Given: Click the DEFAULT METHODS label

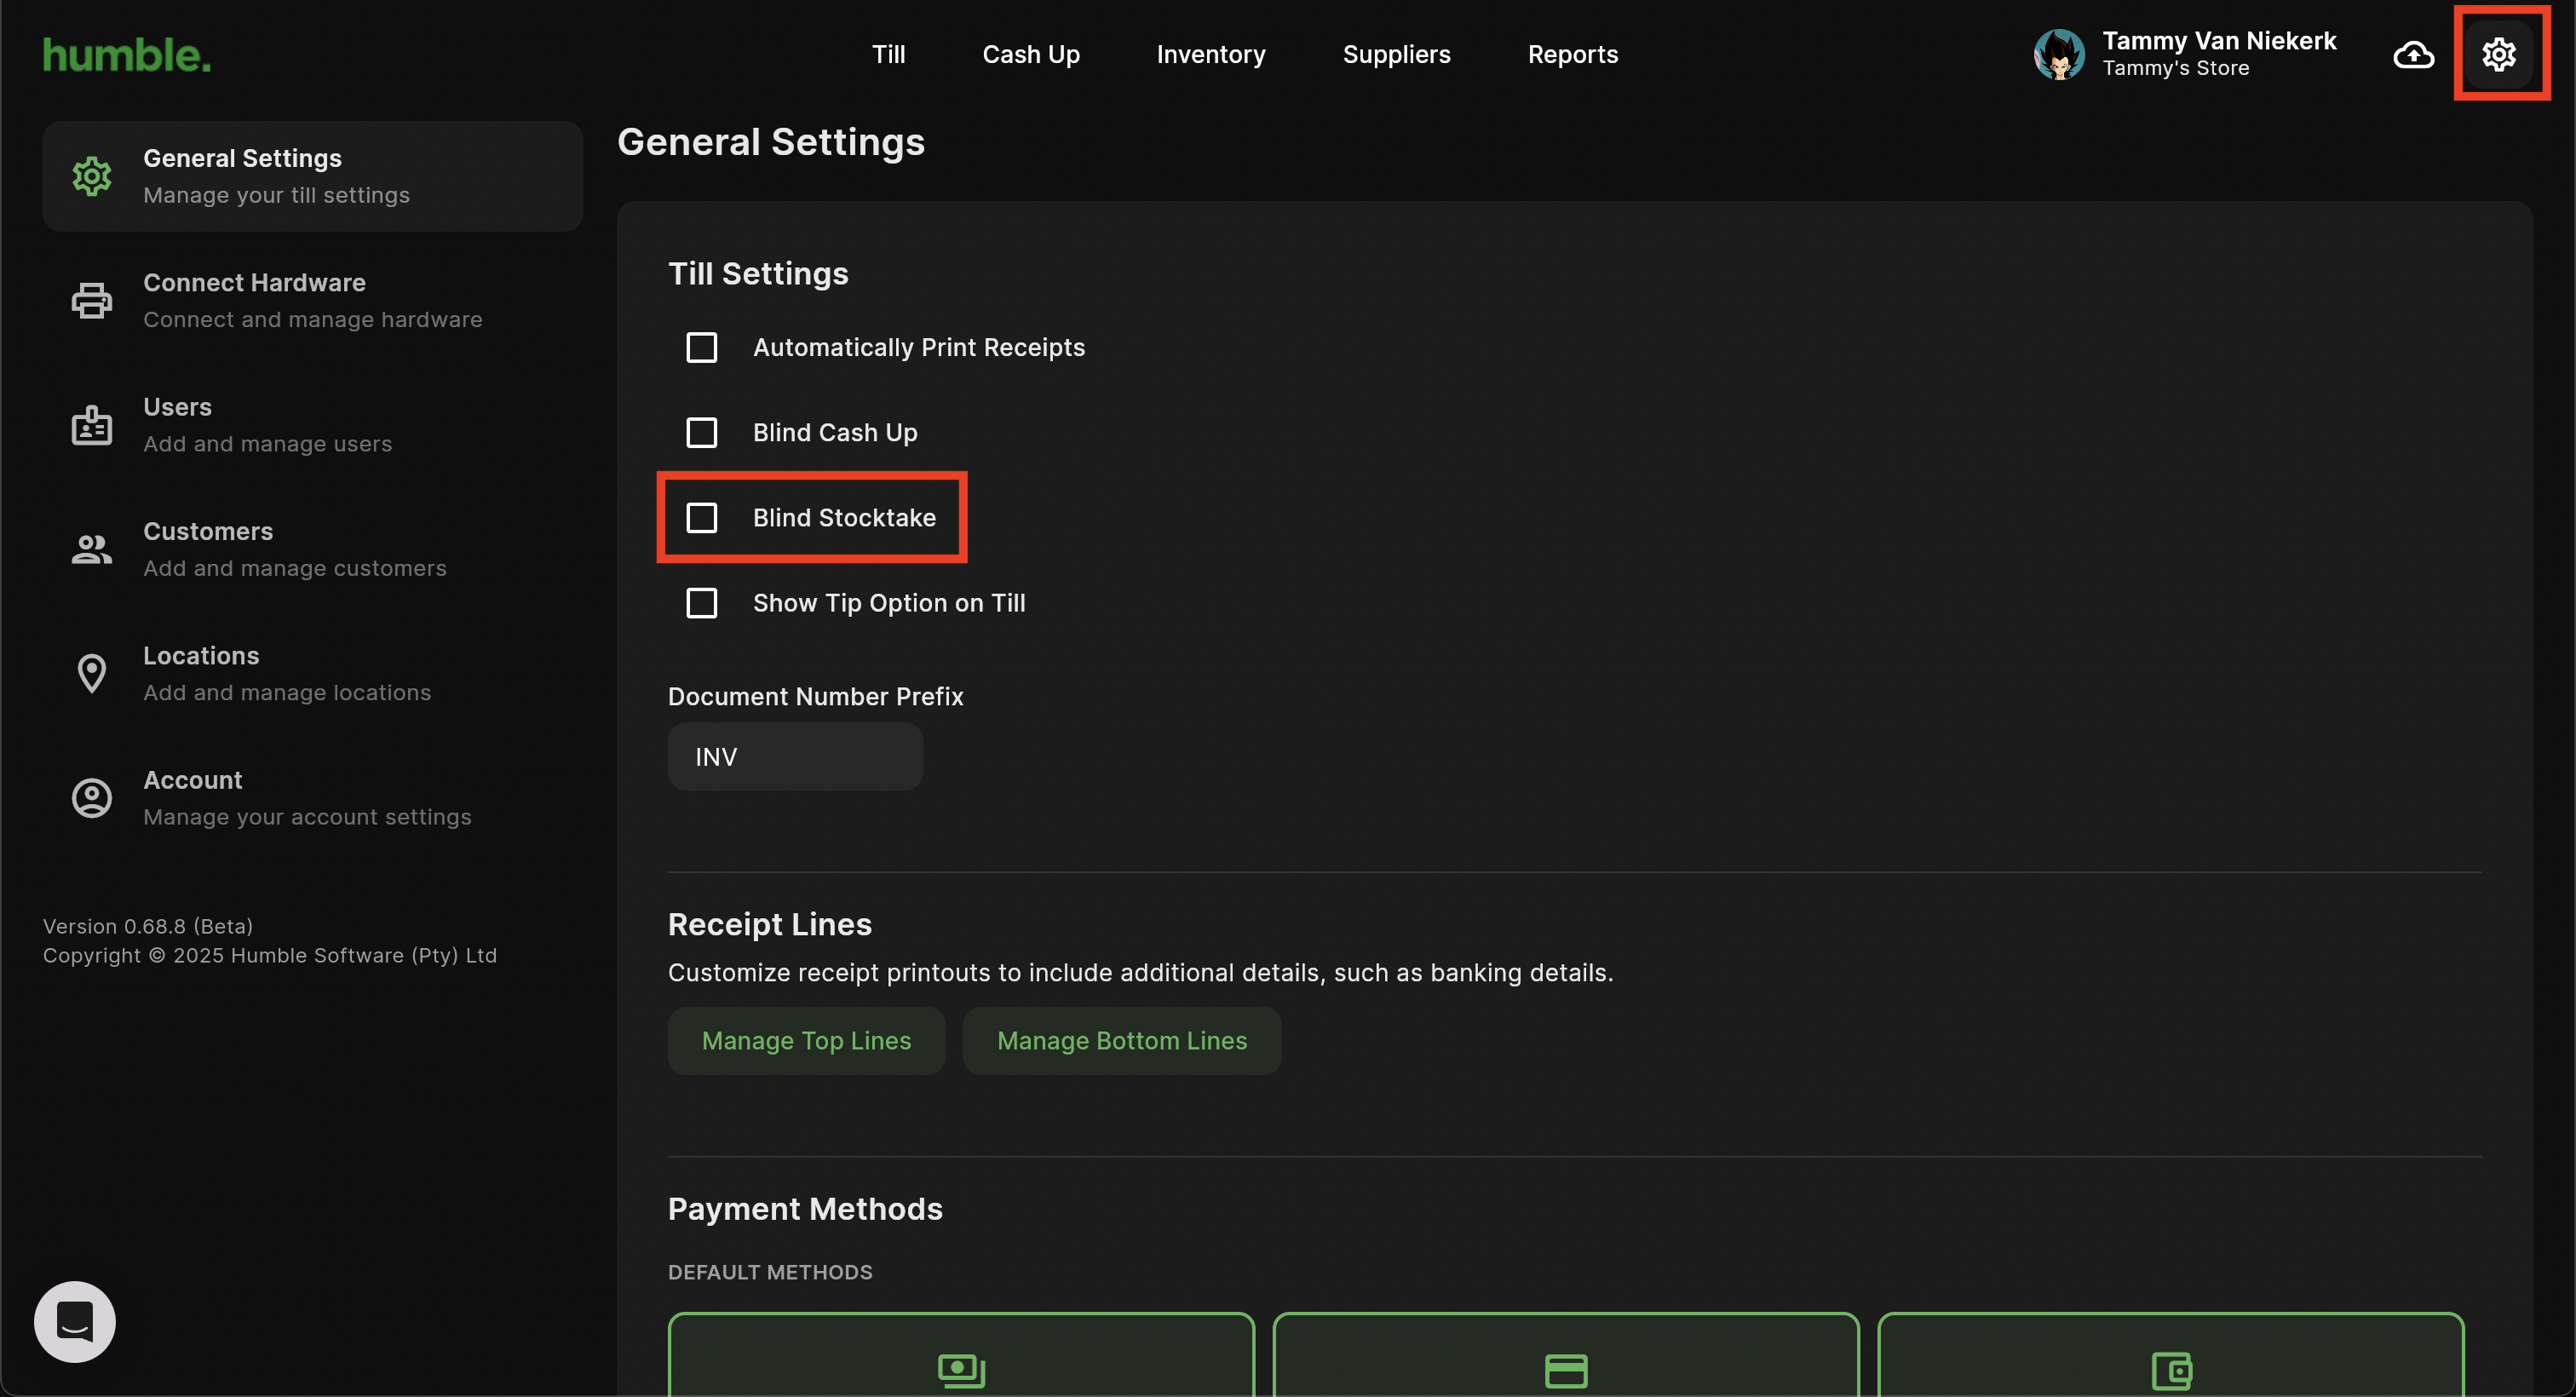Looking at the screenshot, I should pos(770,1272).
